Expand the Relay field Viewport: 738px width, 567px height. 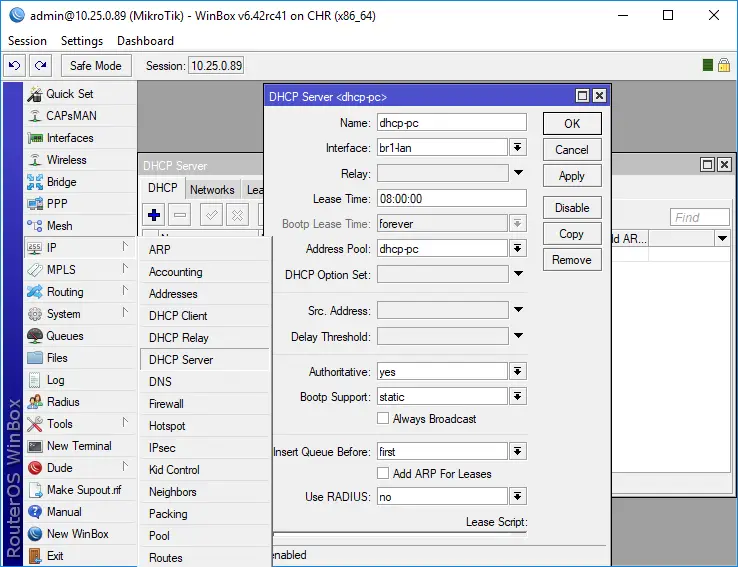coord(518,173)
